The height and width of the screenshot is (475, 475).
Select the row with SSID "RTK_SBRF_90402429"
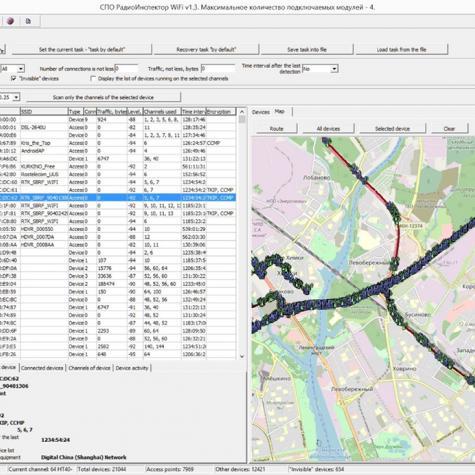118,213
